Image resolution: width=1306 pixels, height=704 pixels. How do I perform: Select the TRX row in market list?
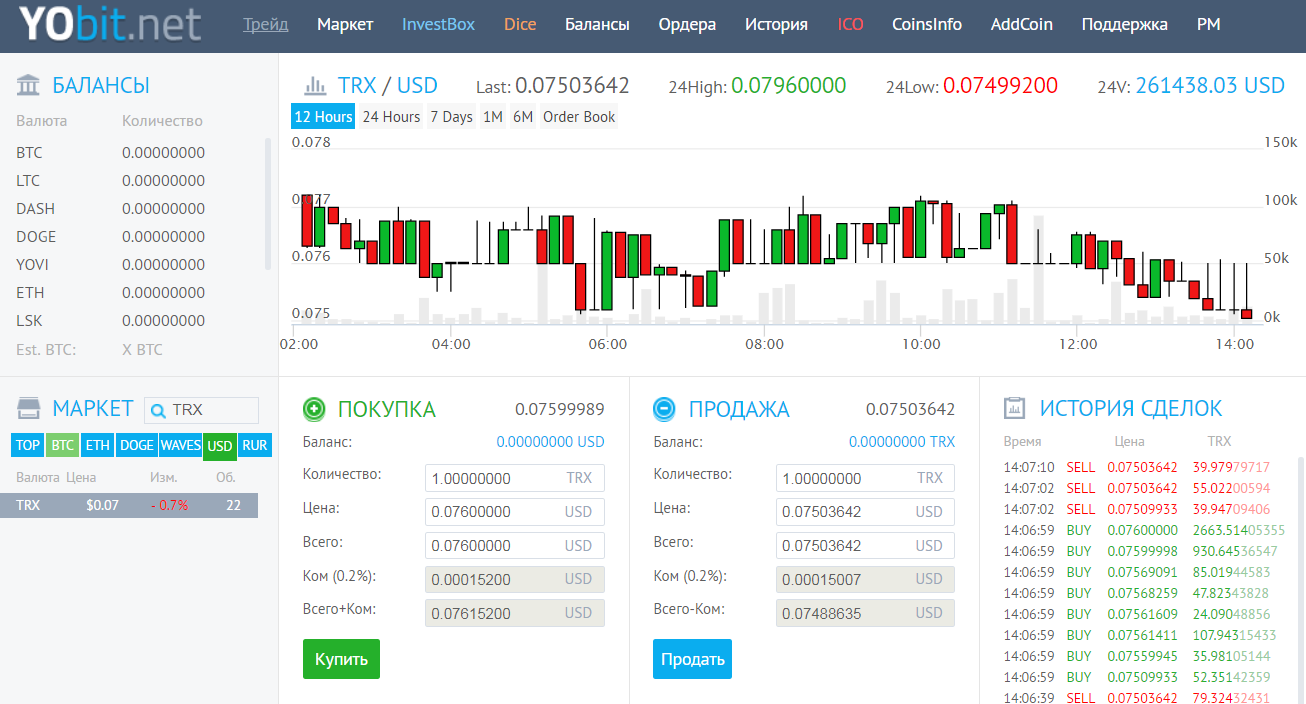click(x=129, y=505)
